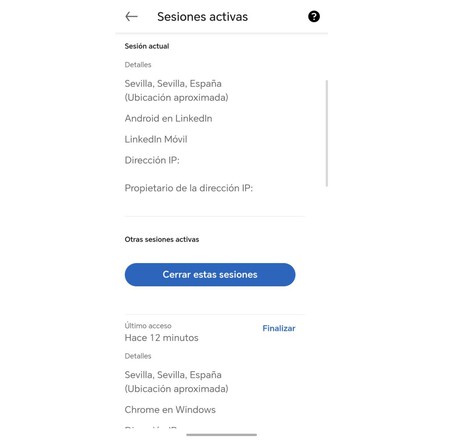The image size is (450, 442).
Task: Click the Chrome en Windows entry
Action: click(x=170, y=410)
